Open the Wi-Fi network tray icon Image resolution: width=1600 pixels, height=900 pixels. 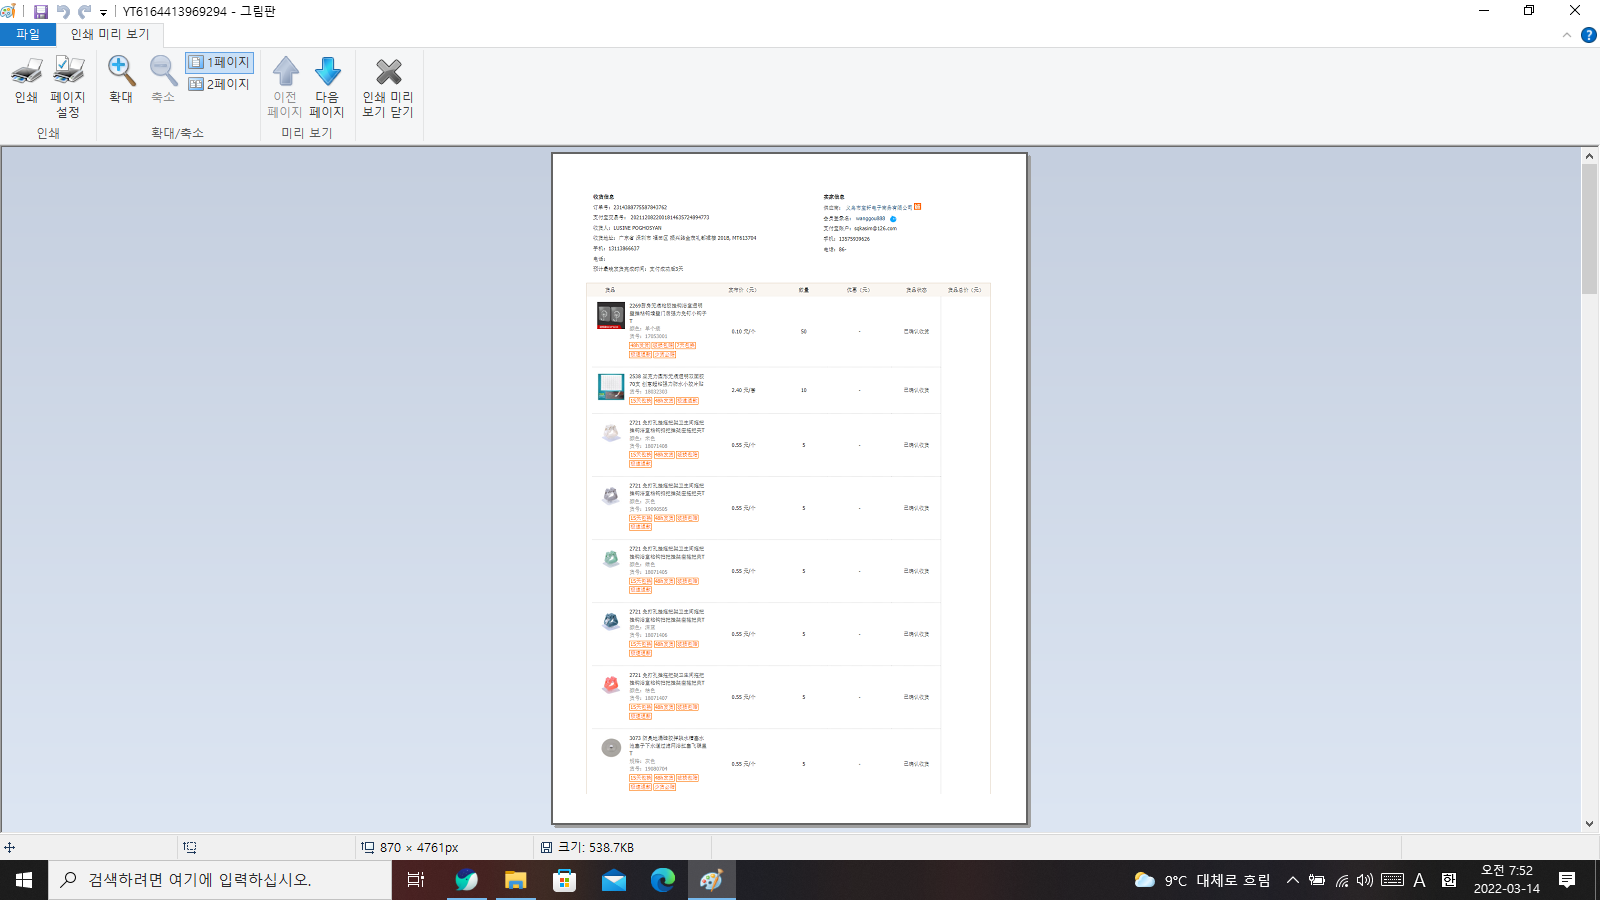[x=1342, y=880]
